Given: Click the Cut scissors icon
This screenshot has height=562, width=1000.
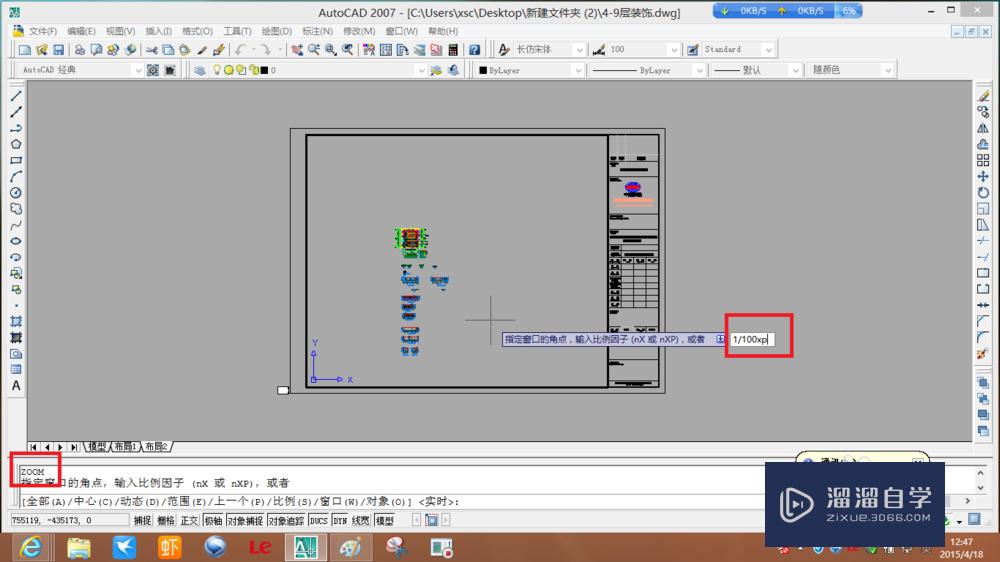Looking at the screenshot, I should [x=152, y=50].
